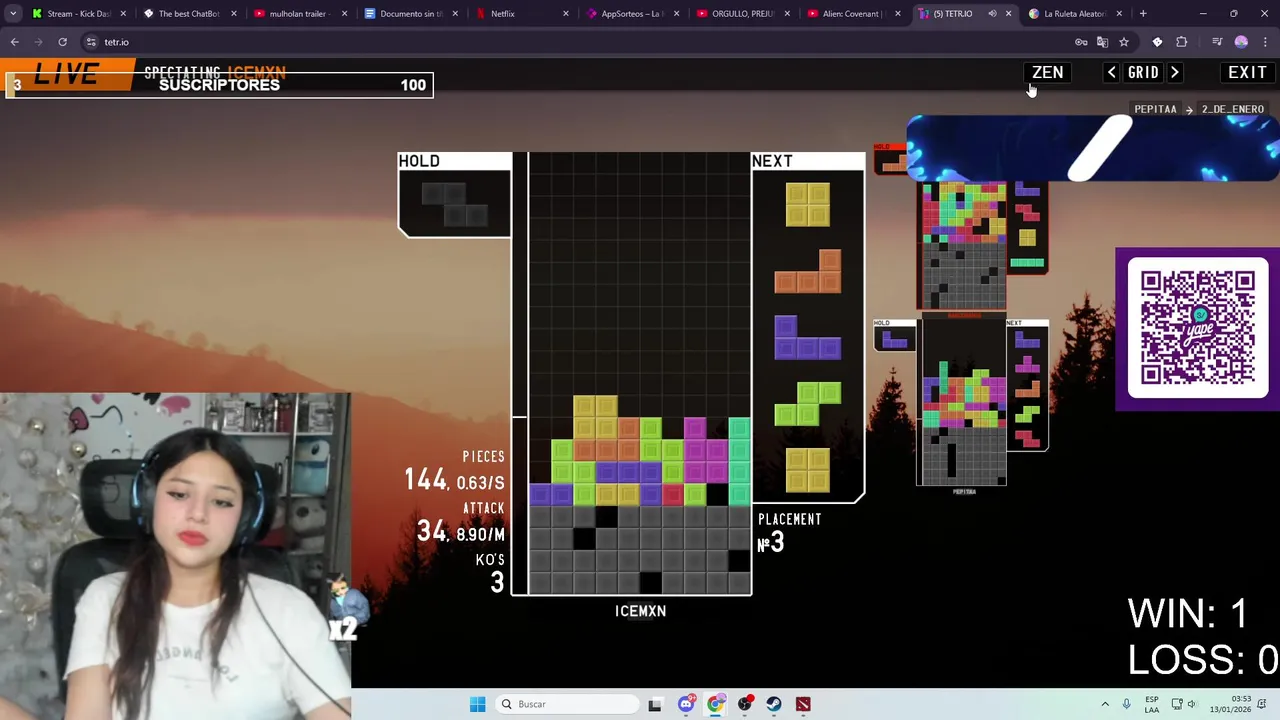Viewport: 1280px width, 720px height.
Task: Open the tab groups toolbar icon
Action: pyautogui.click(x=1217, y=42)
